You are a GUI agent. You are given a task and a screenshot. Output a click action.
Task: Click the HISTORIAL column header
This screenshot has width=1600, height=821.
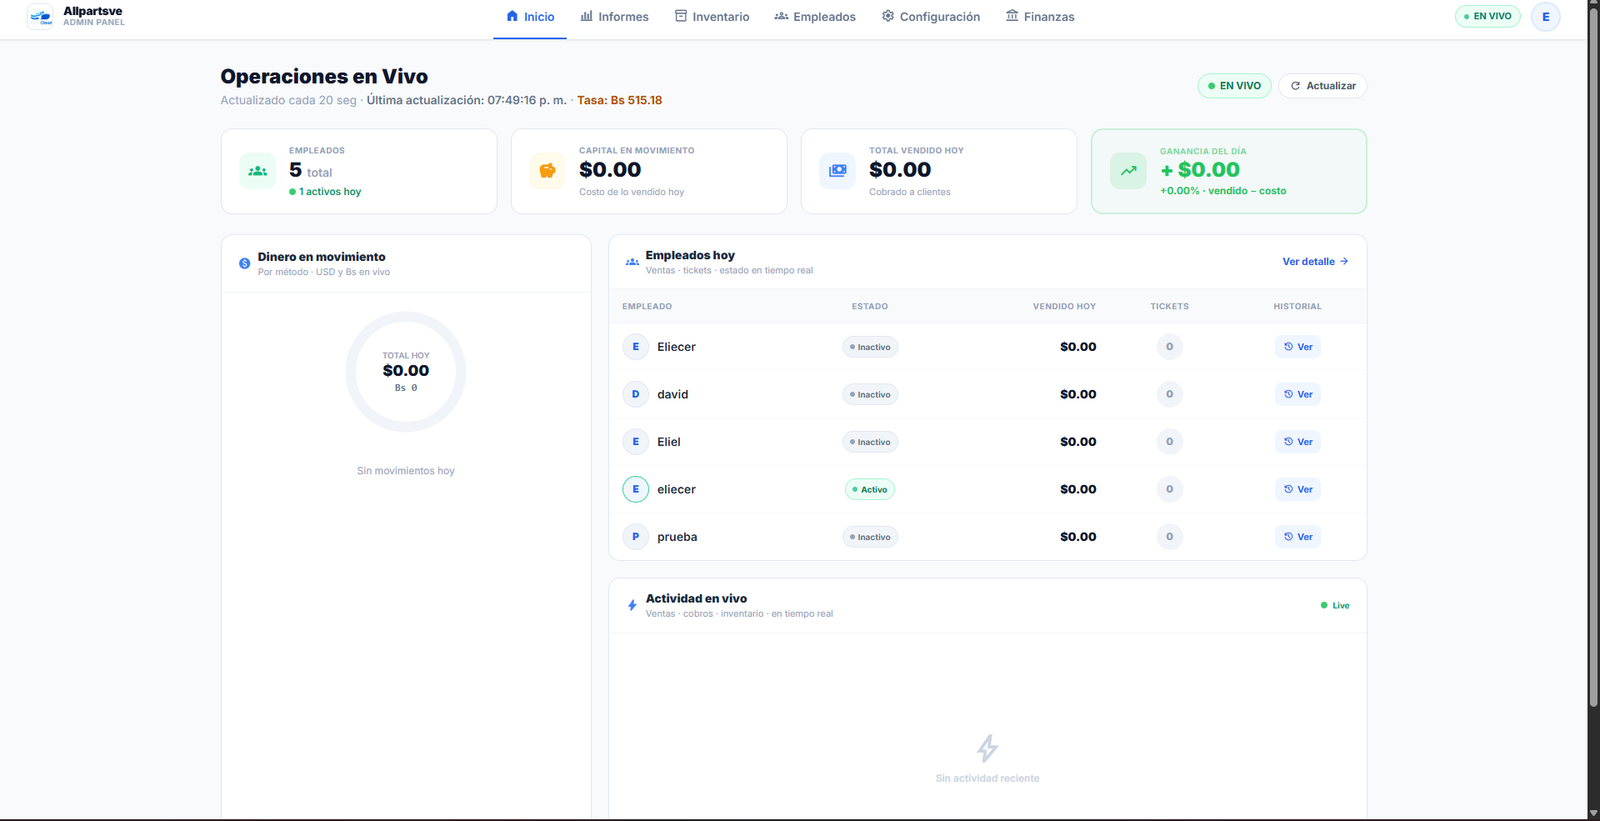[1297, 306]
